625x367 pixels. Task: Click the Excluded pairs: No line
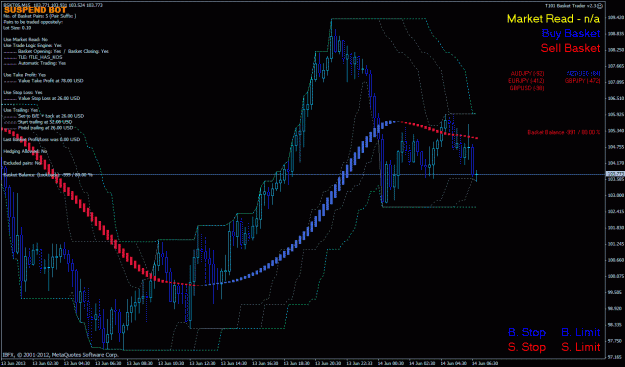[x=23, y=163]
